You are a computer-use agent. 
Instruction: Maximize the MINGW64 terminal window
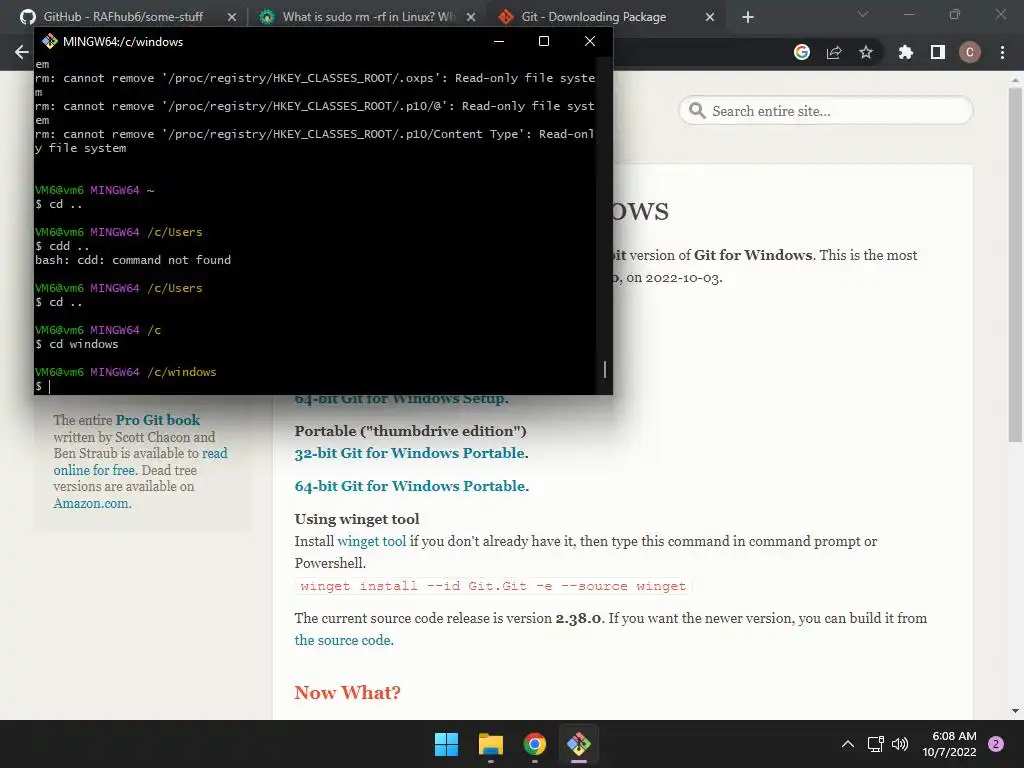click(x=543, y=41)
